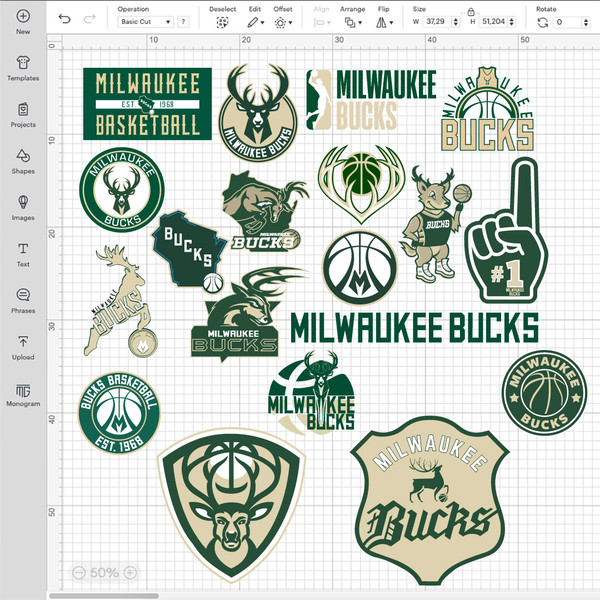Select the antlers cradling basketball logo
The height and width of the screenshot is (600, 600).
coord(361,184)
